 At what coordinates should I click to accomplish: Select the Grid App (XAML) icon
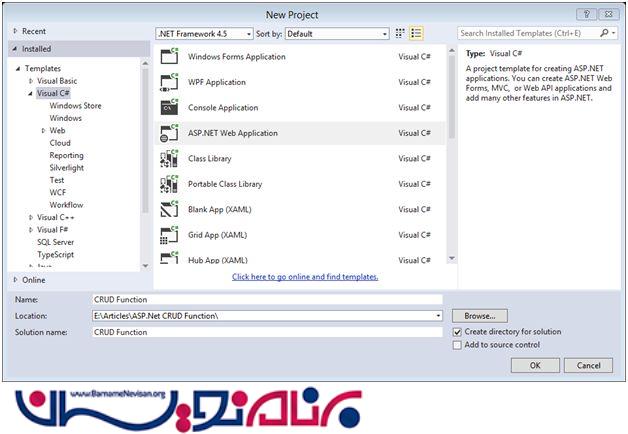(169, 235)
